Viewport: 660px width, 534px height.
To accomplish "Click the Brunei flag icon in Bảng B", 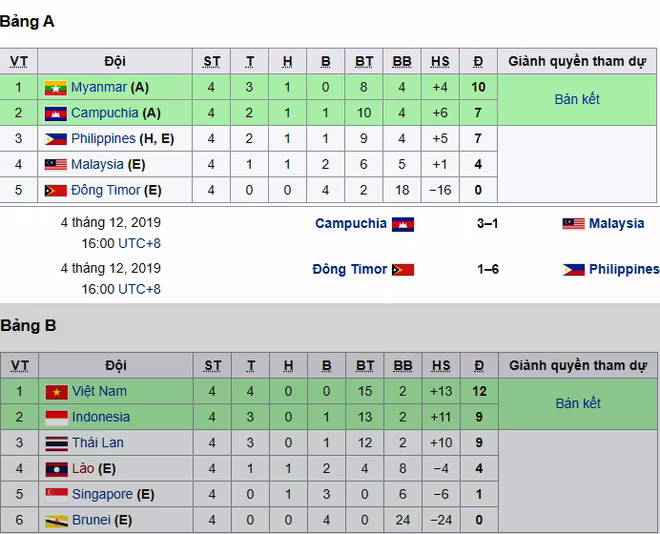I will (x=56, y=521).
